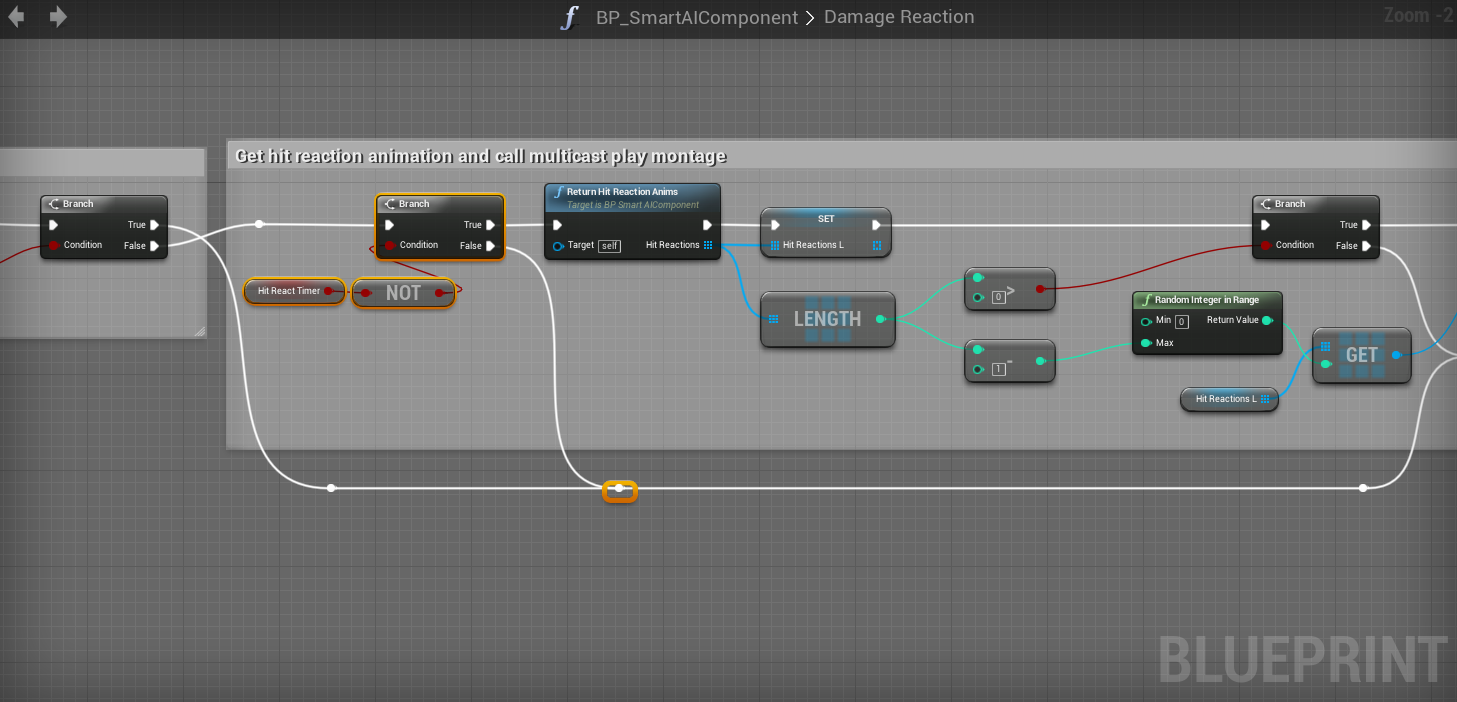Image resolution: width=1457 pixels, height=702 pixels.
Task: Click the Hit Reactions output array pin
Action: click(708, 245)
